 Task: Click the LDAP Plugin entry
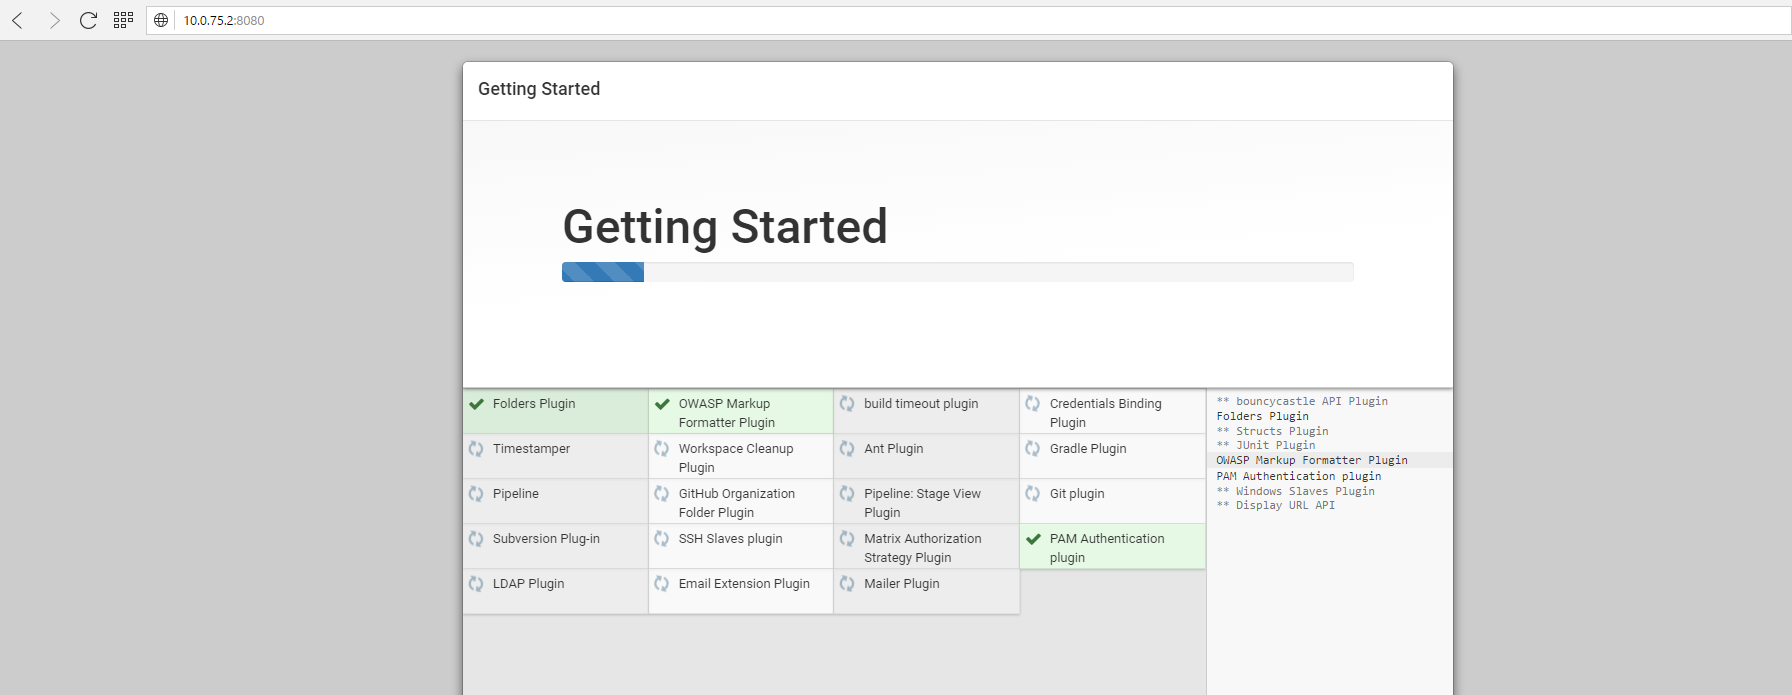pyautogui.click(x=528, y=584)
